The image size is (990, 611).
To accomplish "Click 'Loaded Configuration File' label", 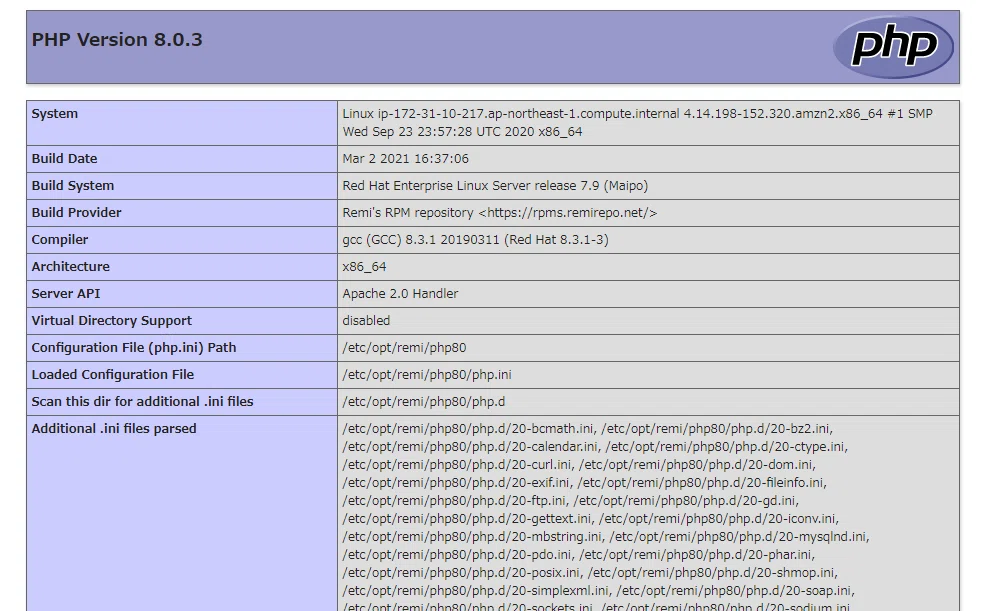I will pyautogui.click(x=112, y=375).
